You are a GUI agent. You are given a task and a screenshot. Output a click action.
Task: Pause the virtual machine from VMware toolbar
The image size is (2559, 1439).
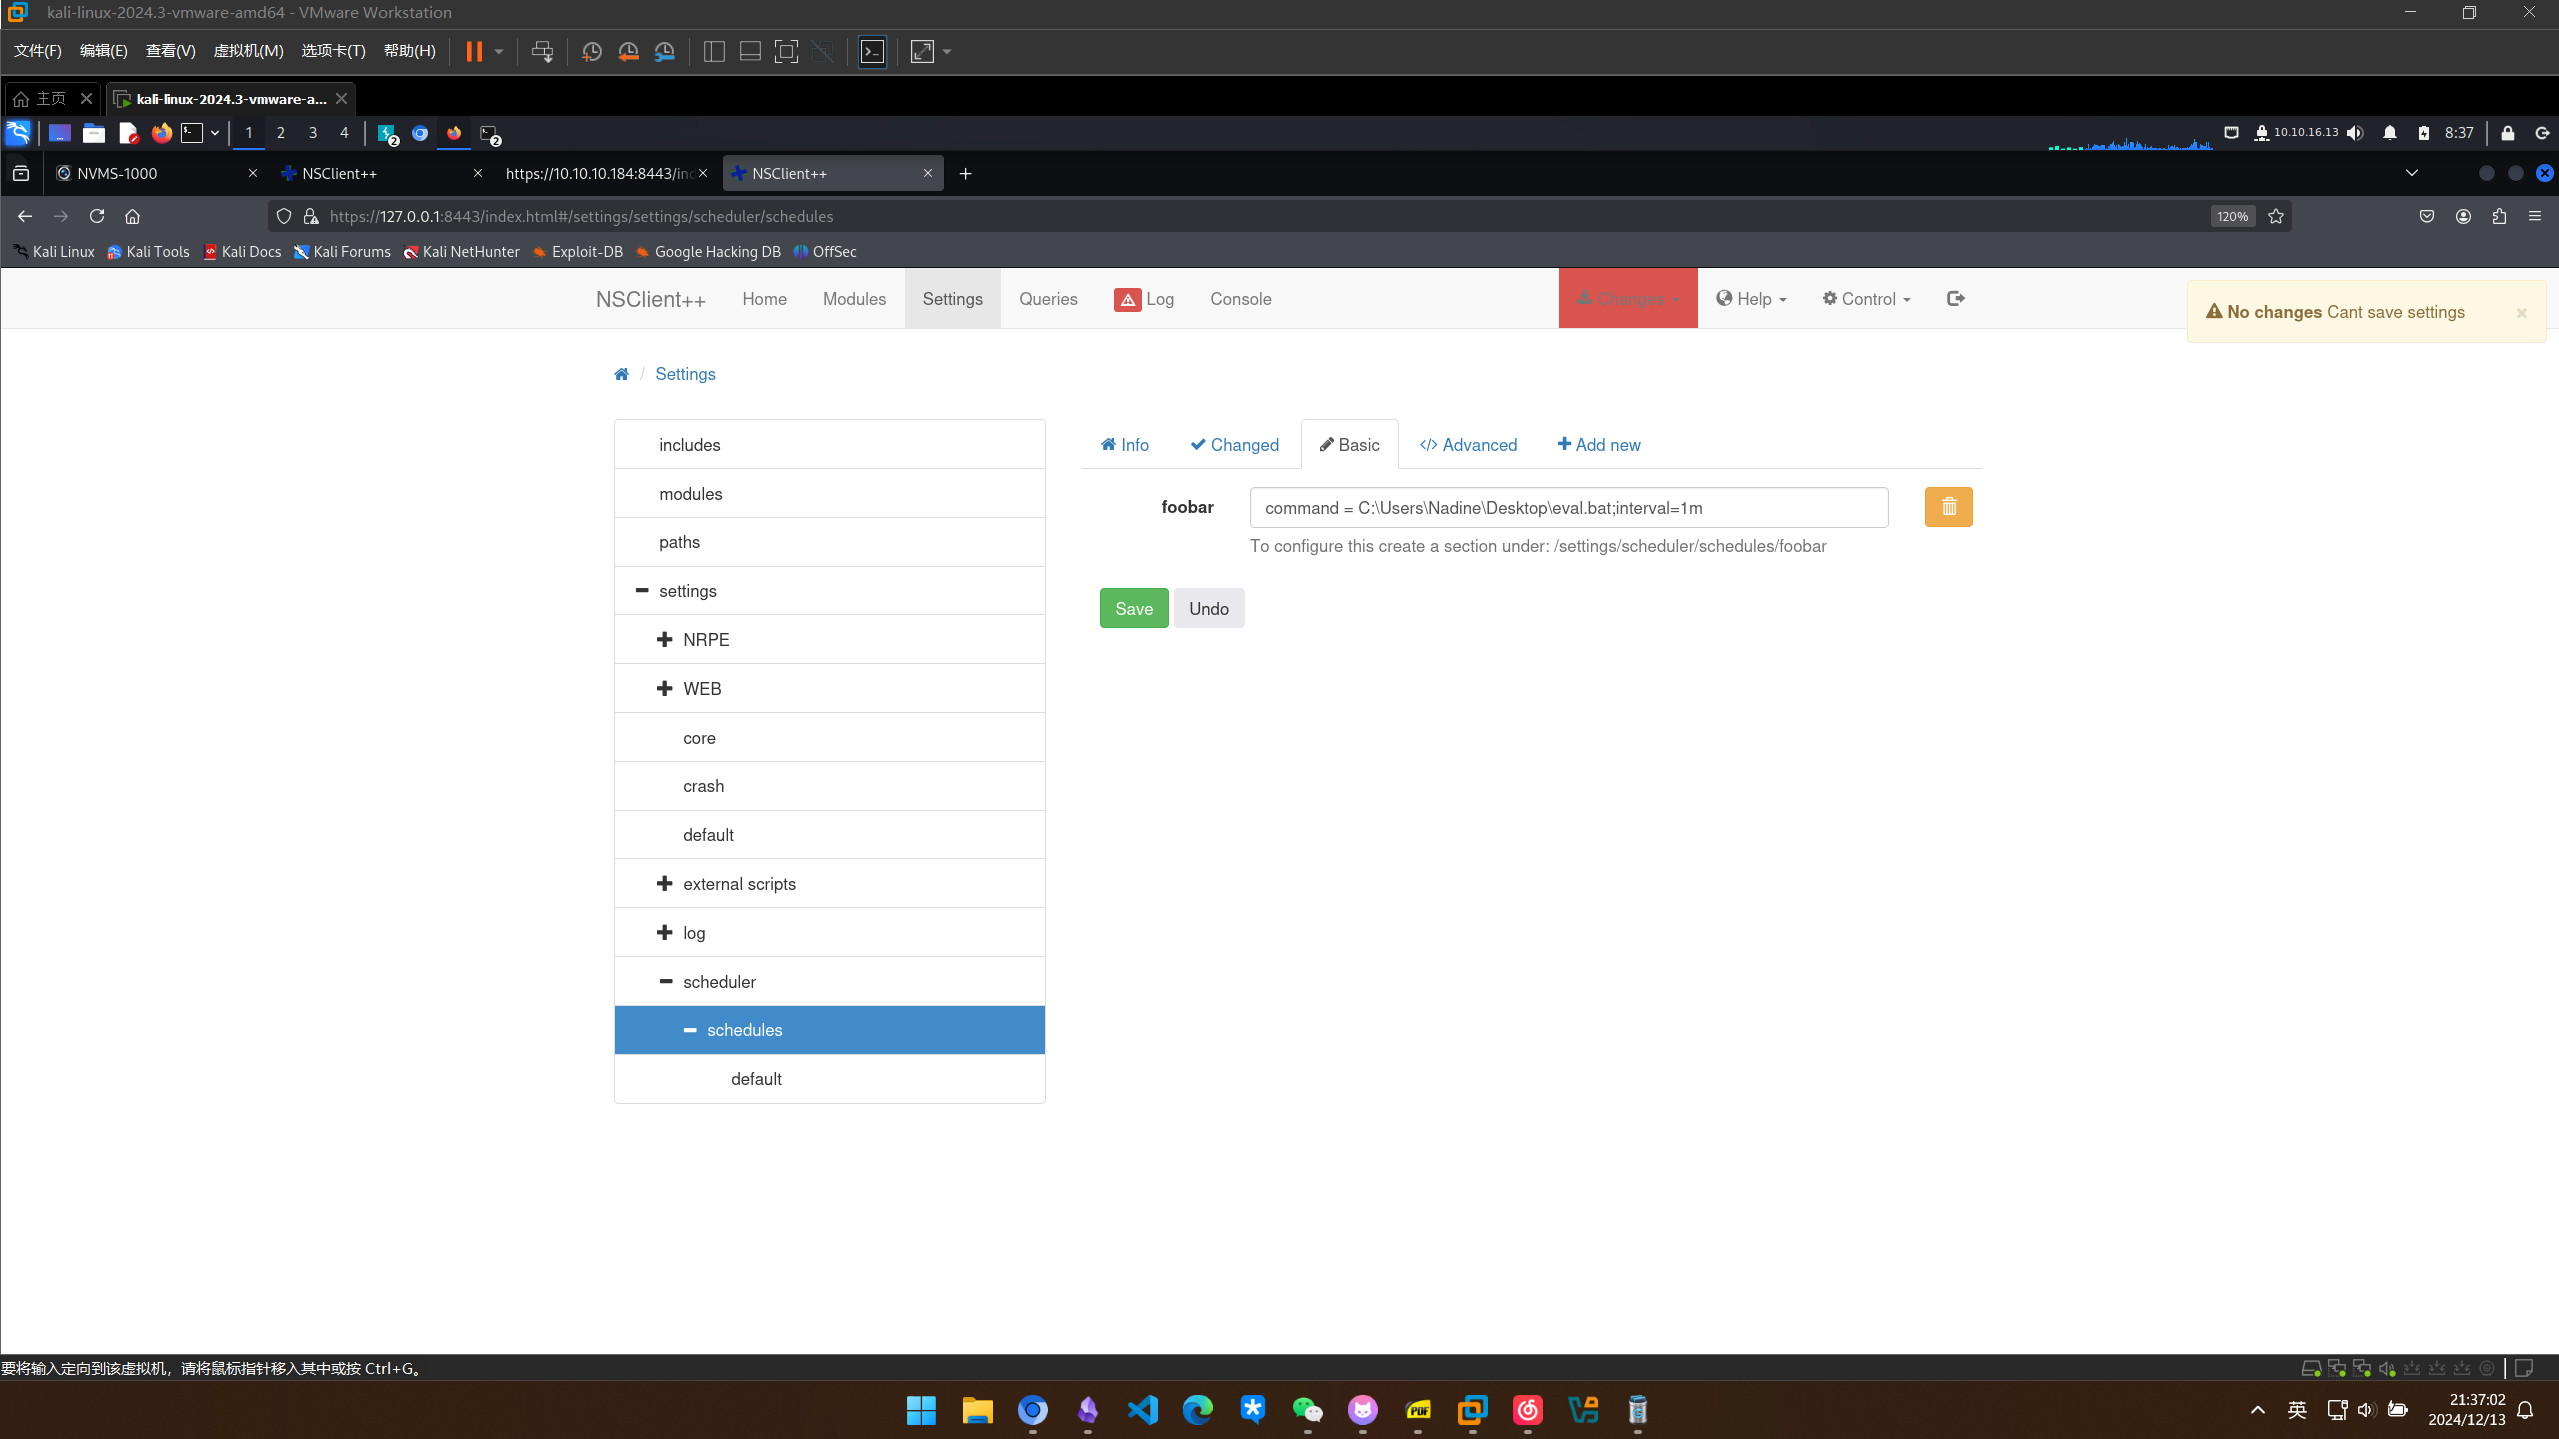click(x=474, y=52)
